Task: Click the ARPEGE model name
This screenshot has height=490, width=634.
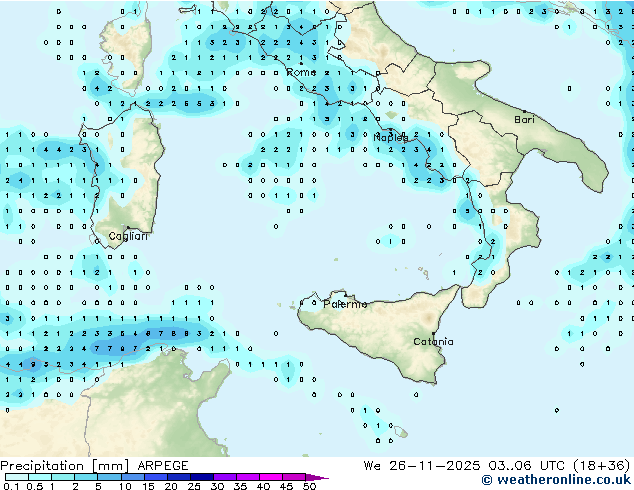Action: (x=163, y=466)
